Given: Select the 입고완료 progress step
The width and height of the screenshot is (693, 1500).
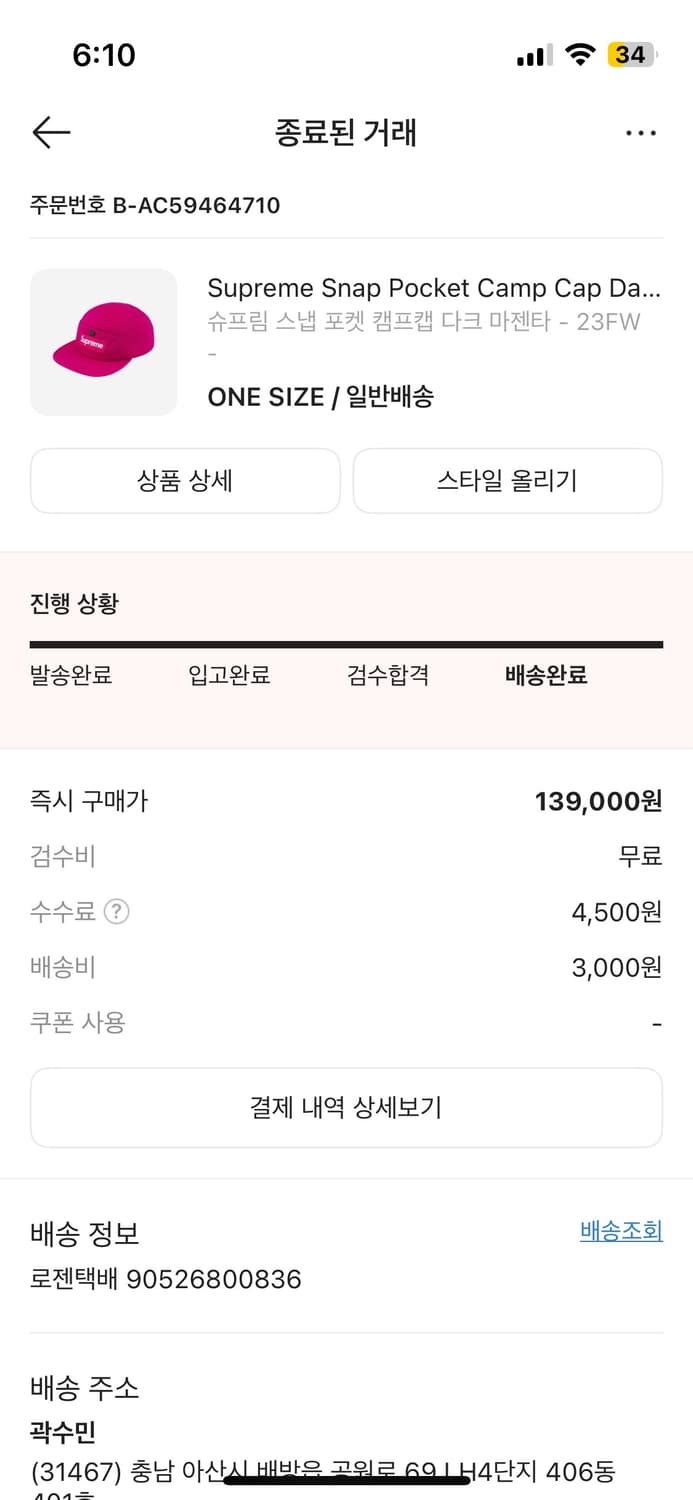Looking at the screenshot, I should coord(229,675).
